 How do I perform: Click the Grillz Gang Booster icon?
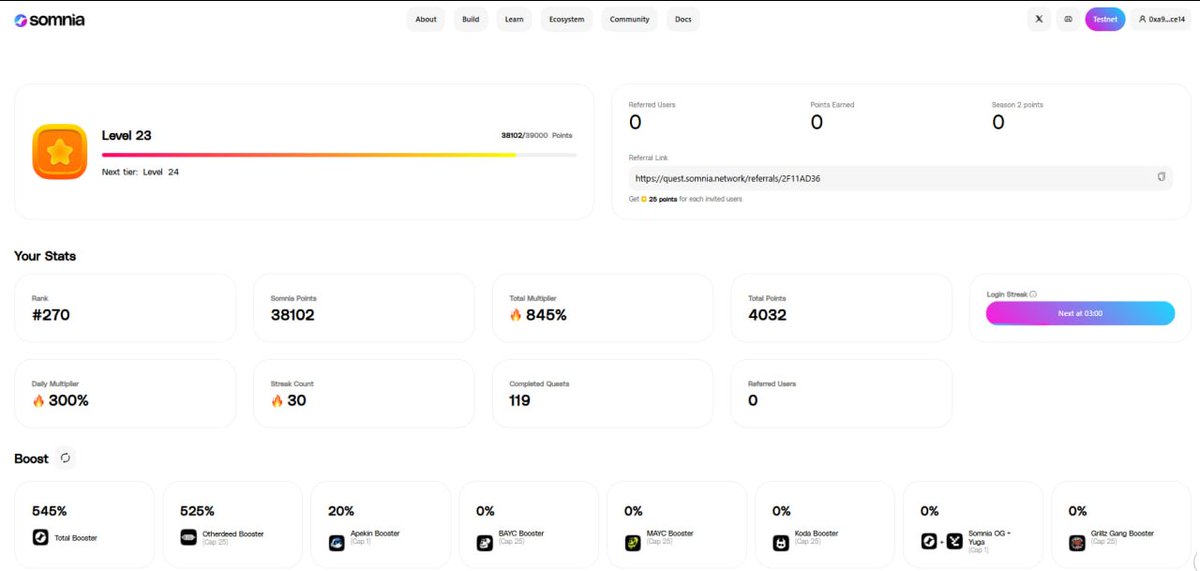pos(1077,542)
